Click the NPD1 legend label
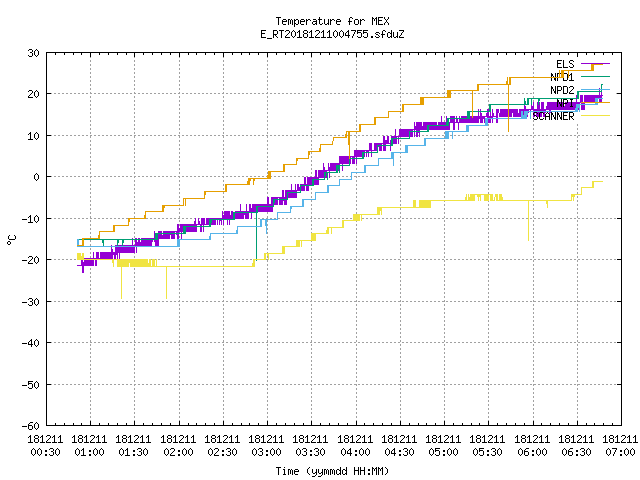 pyautogui.click(x=562, y=77)
